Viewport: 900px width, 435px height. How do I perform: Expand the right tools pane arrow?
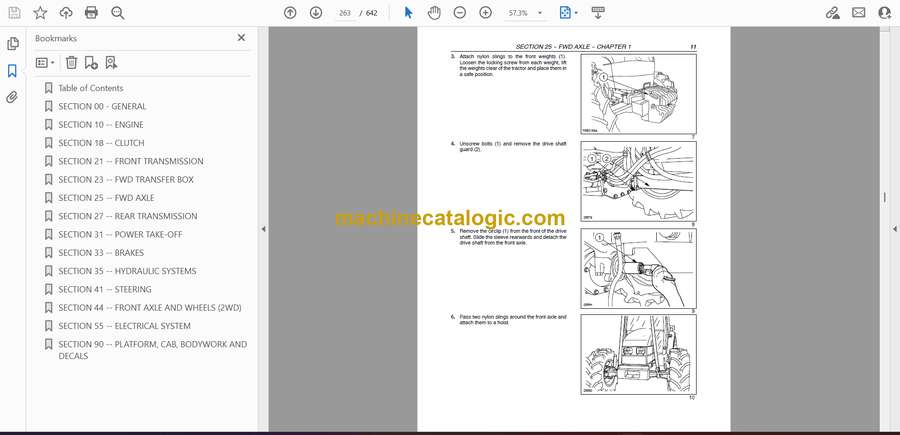tap(894, 229)
